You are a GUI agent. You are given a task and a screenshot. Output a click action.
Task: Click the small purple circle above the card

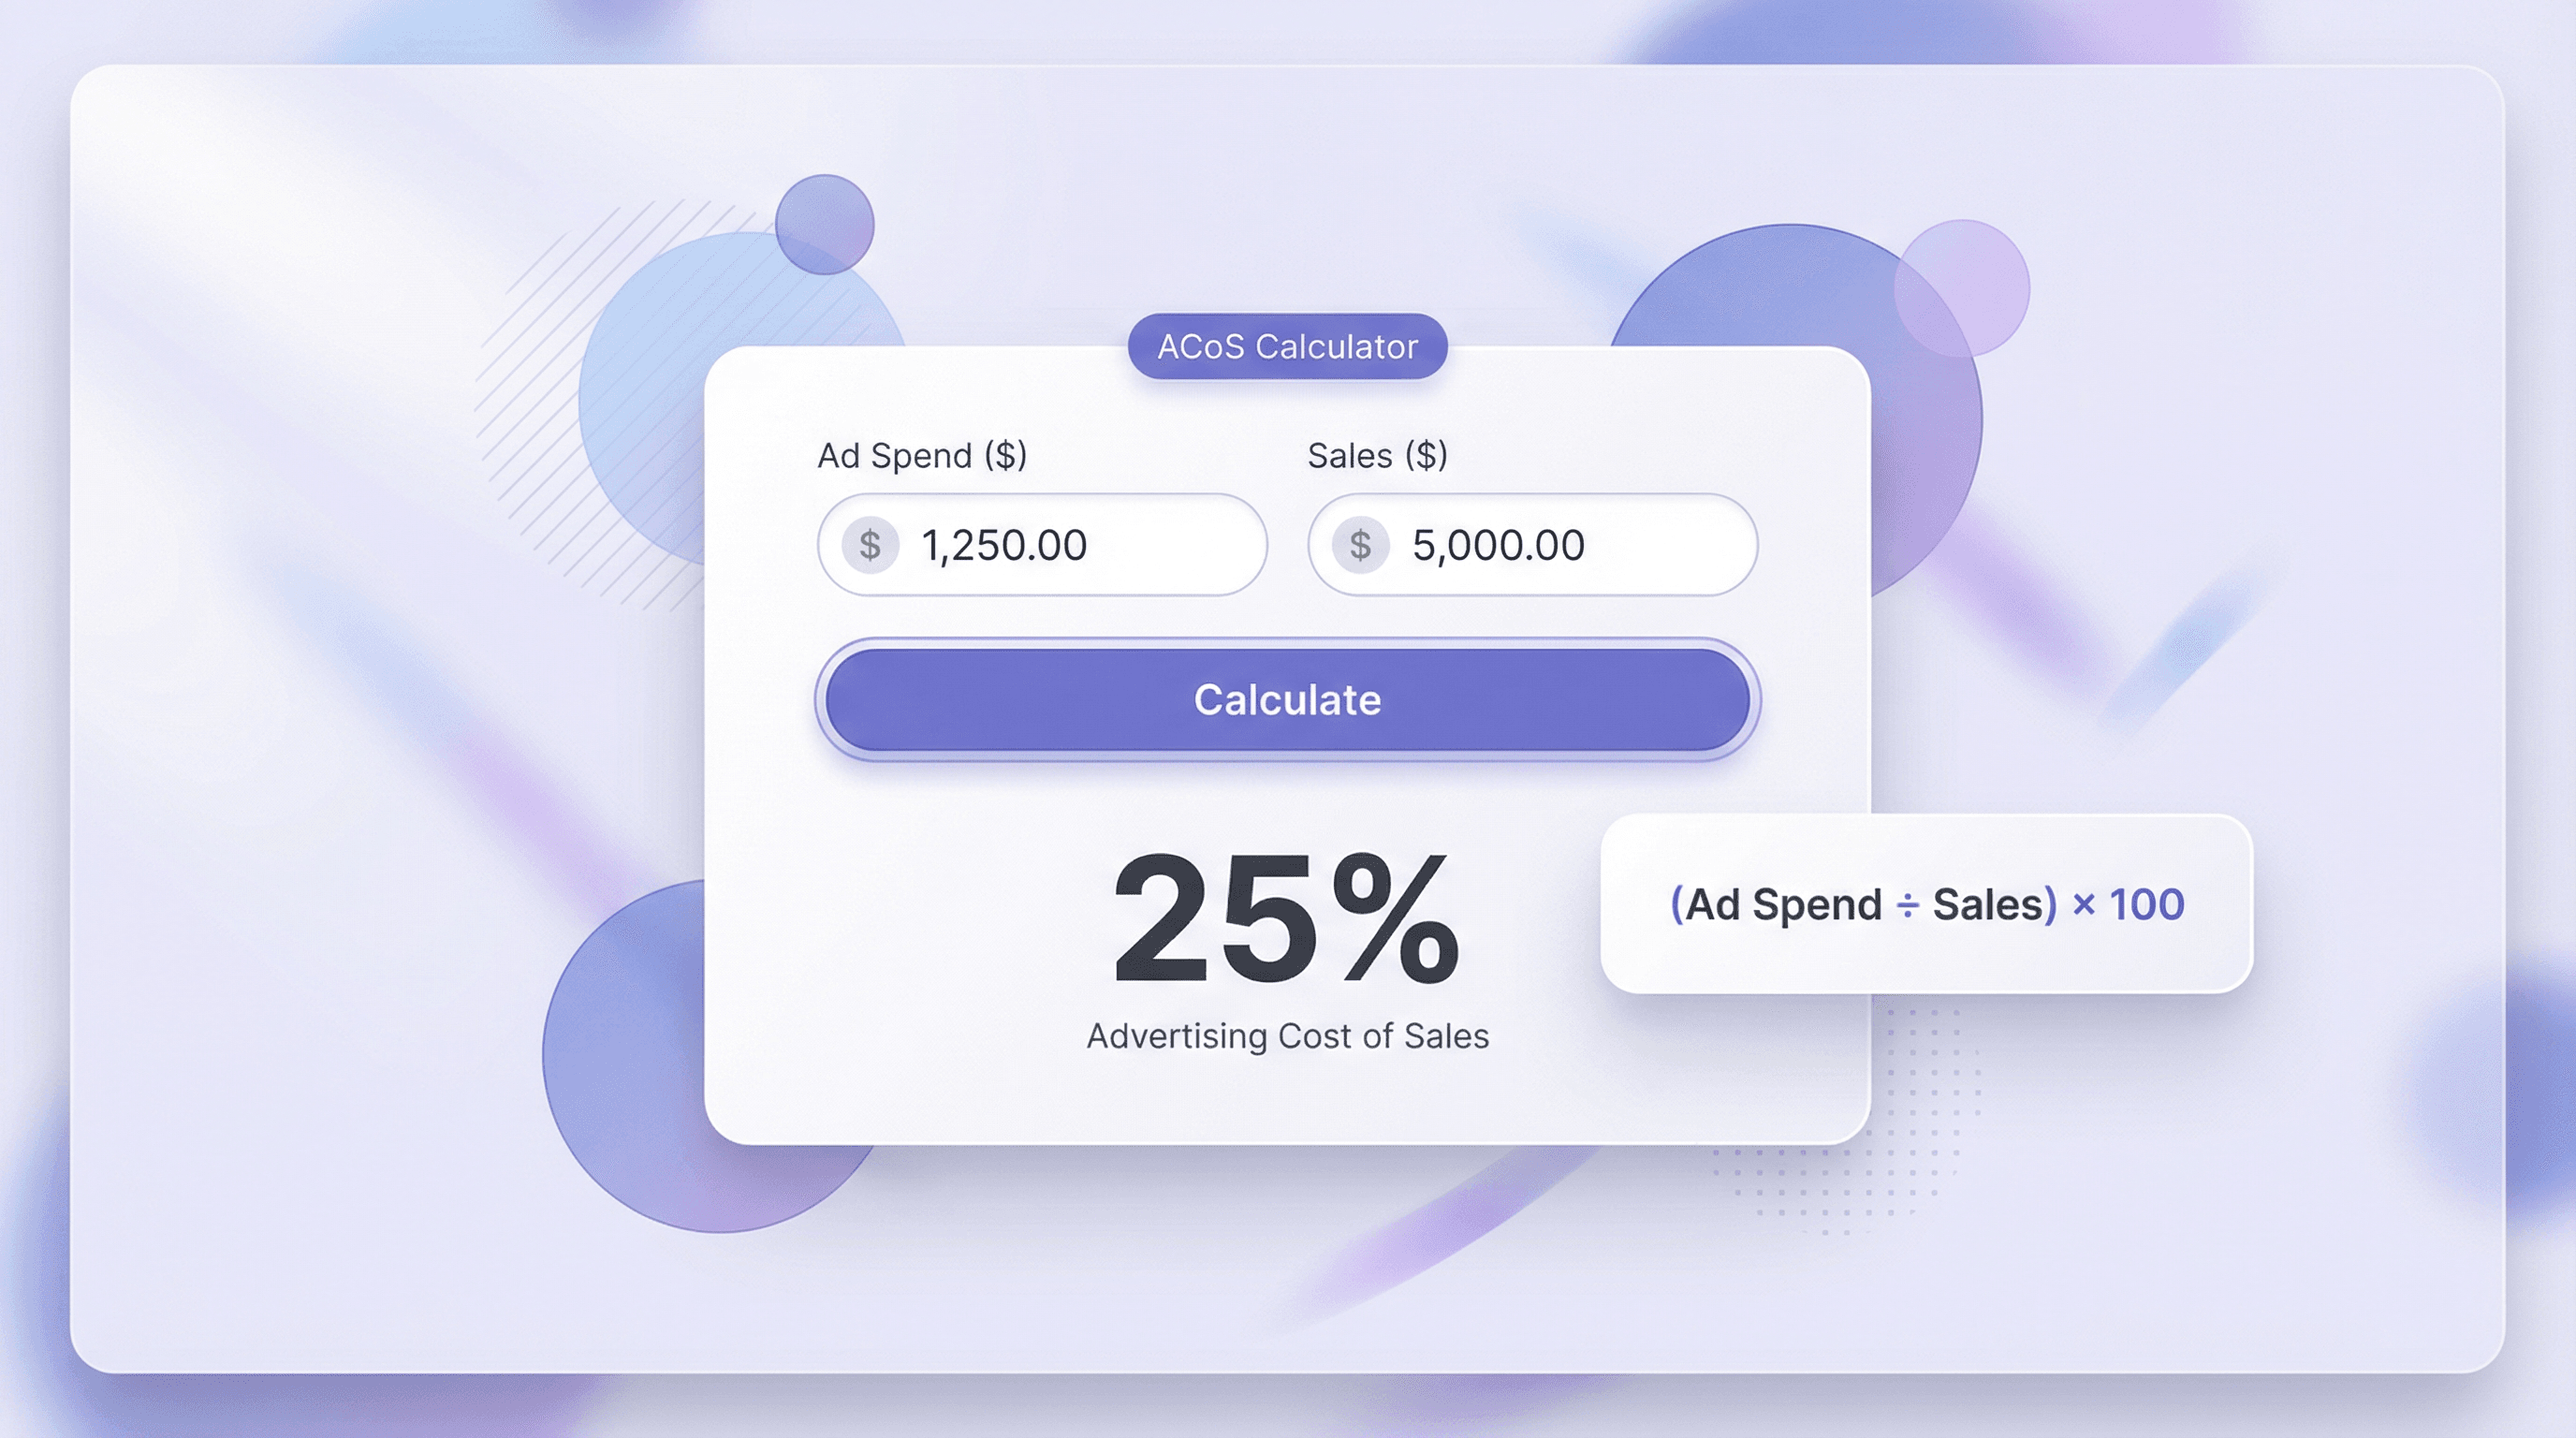[x=824, y=224]
